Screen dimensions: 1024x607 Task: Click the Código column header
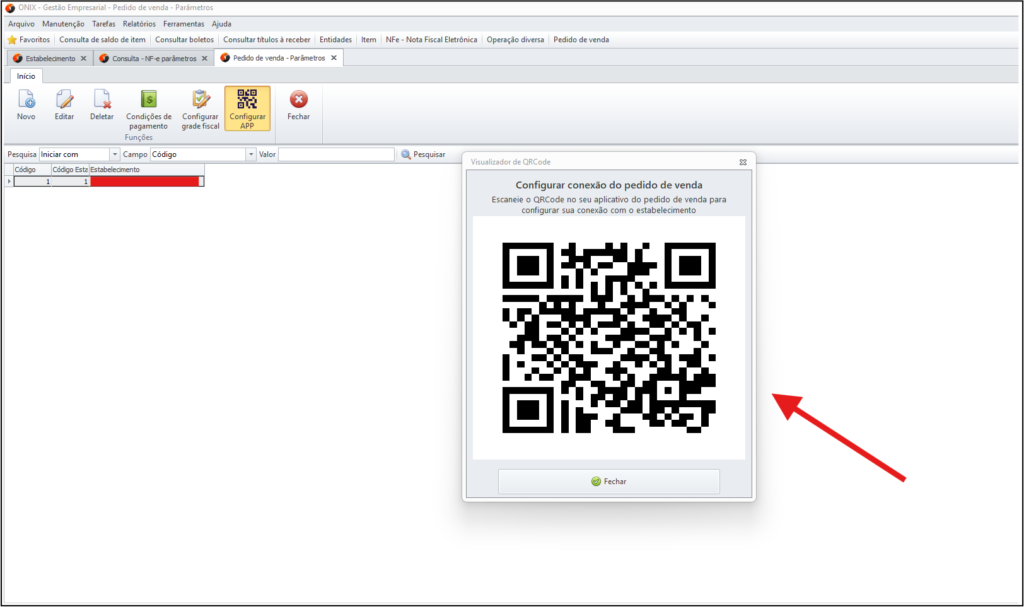tap(25, 170)
